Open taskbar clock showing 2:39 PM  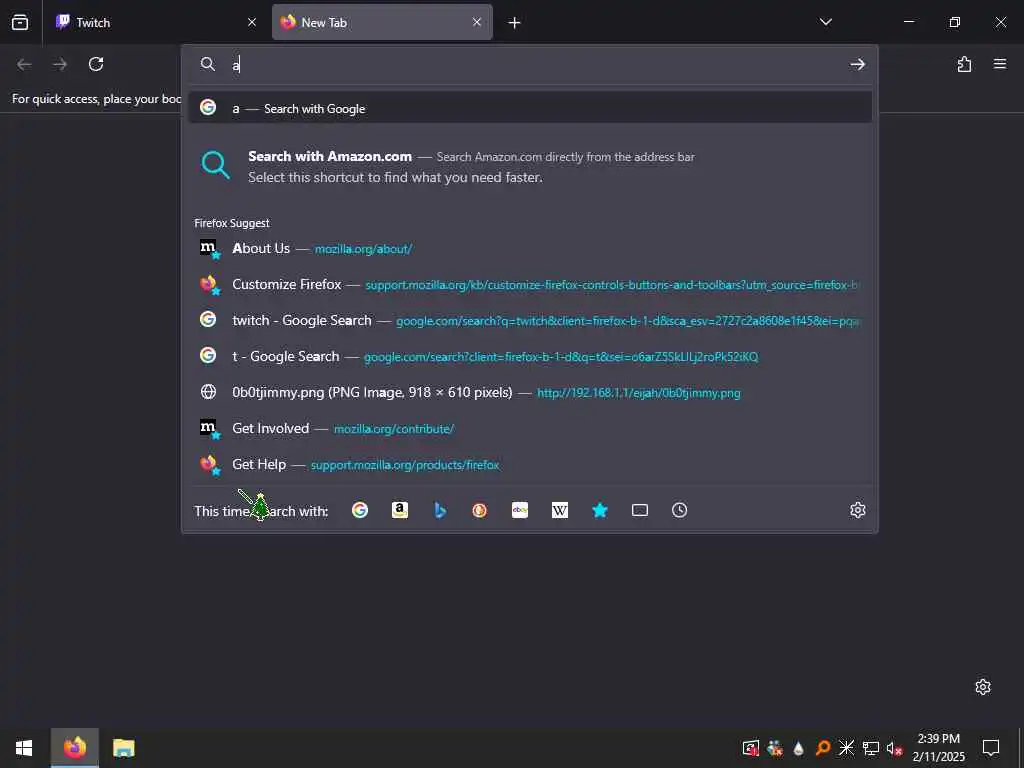[x=938, y=748]
